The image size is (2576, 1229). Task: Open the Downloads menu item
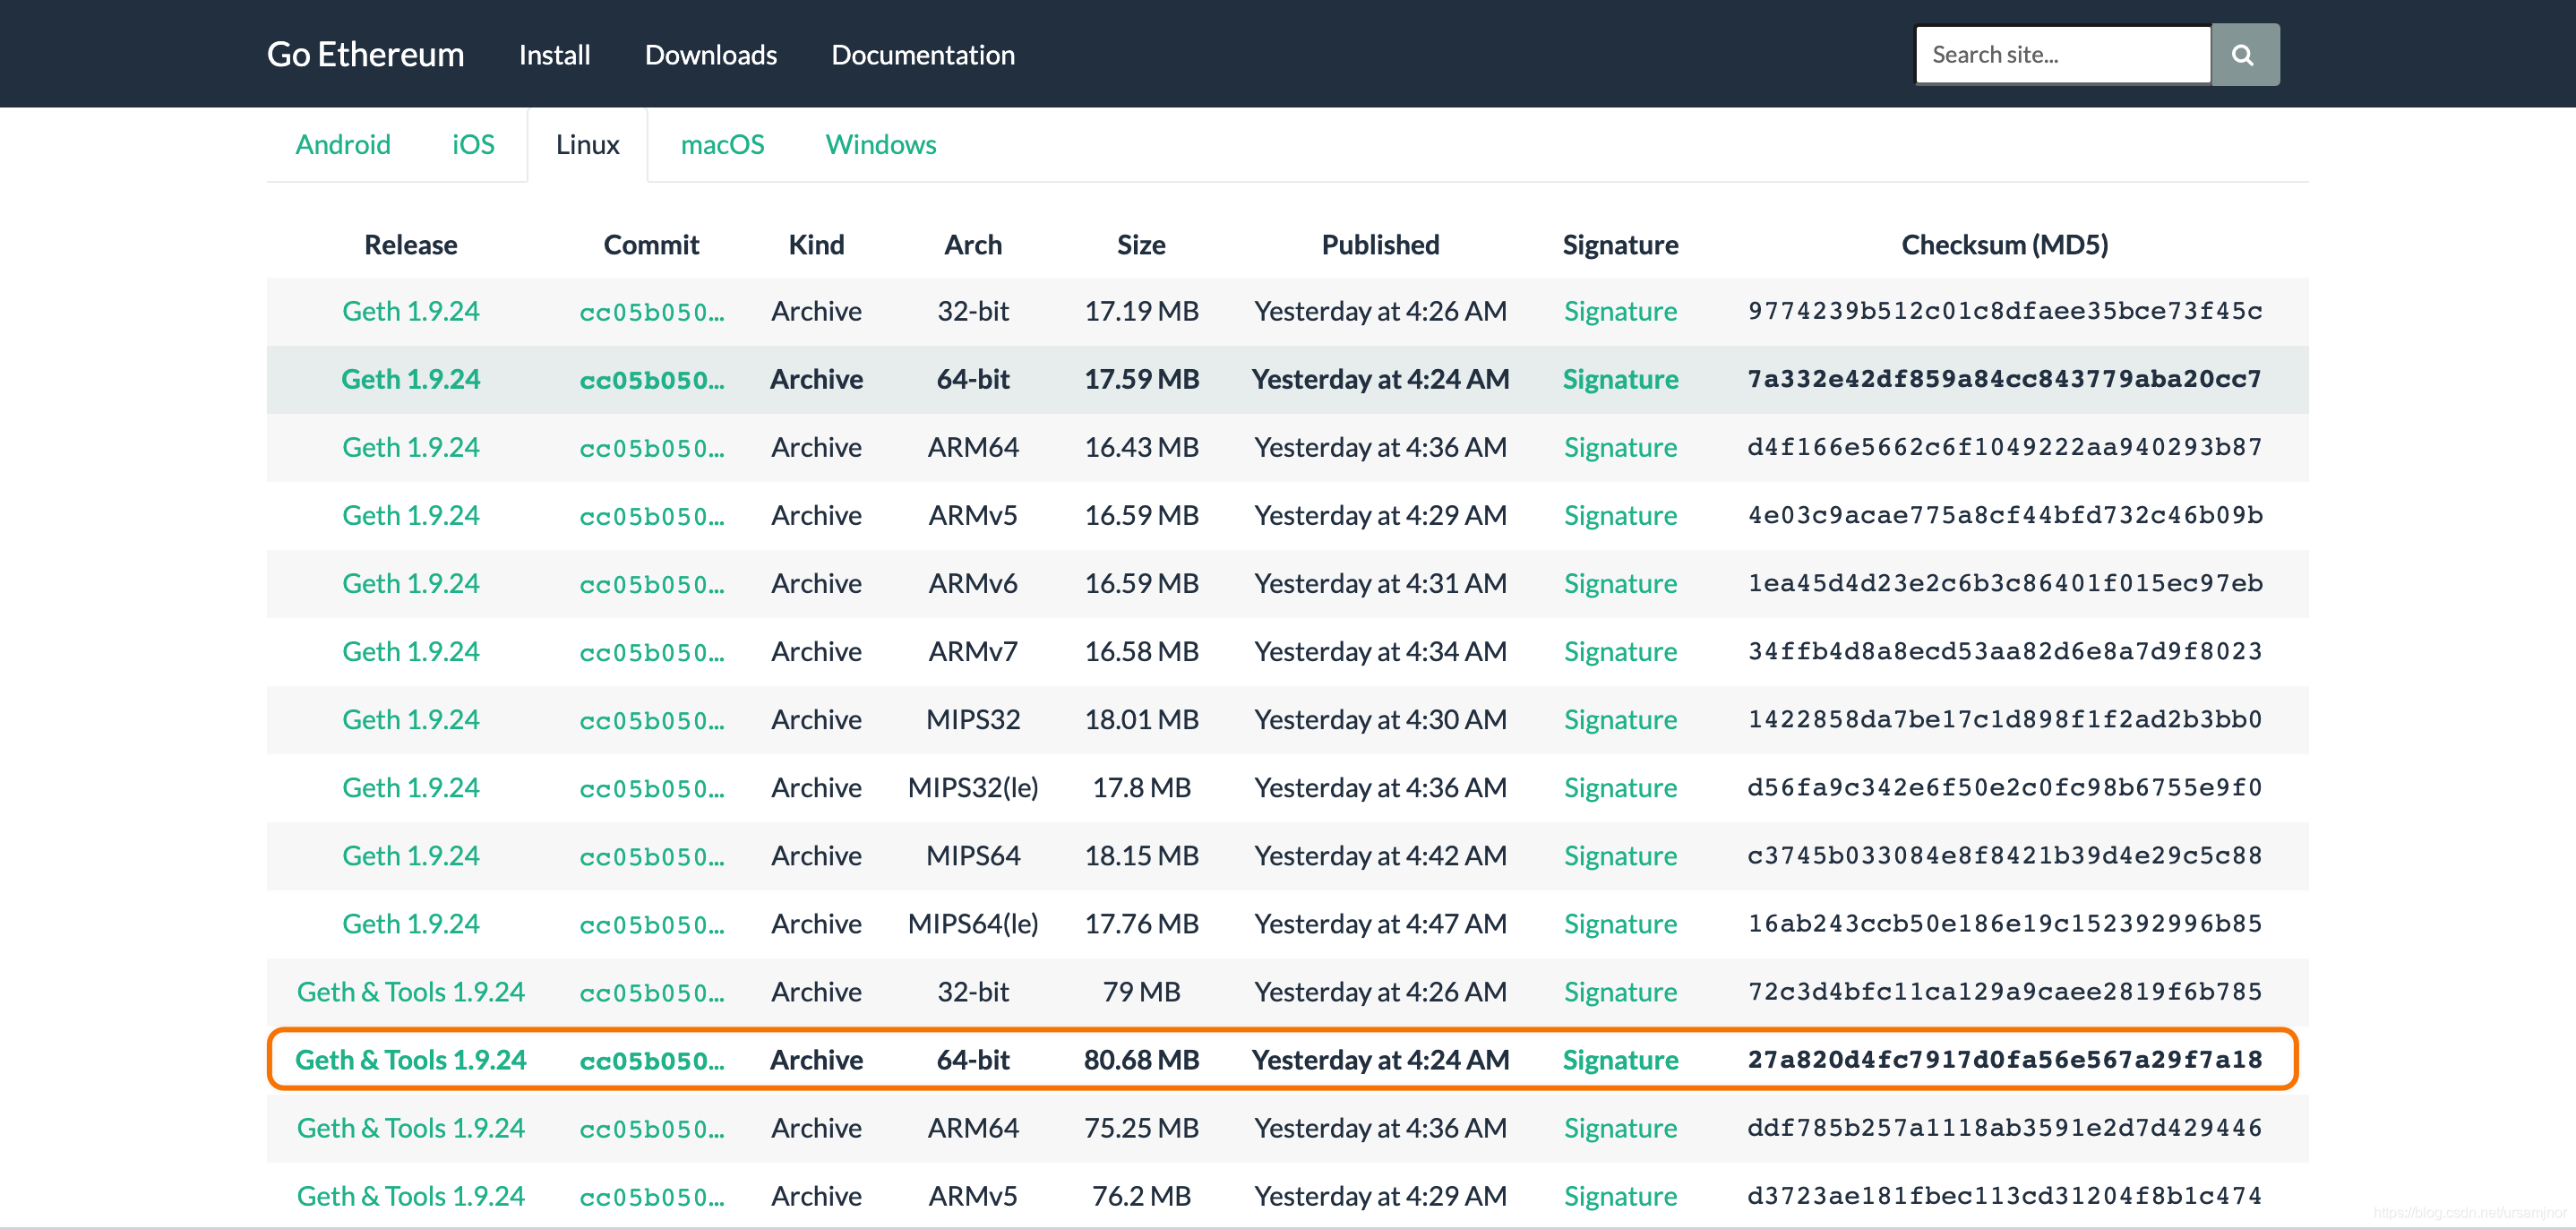(710, 55)
